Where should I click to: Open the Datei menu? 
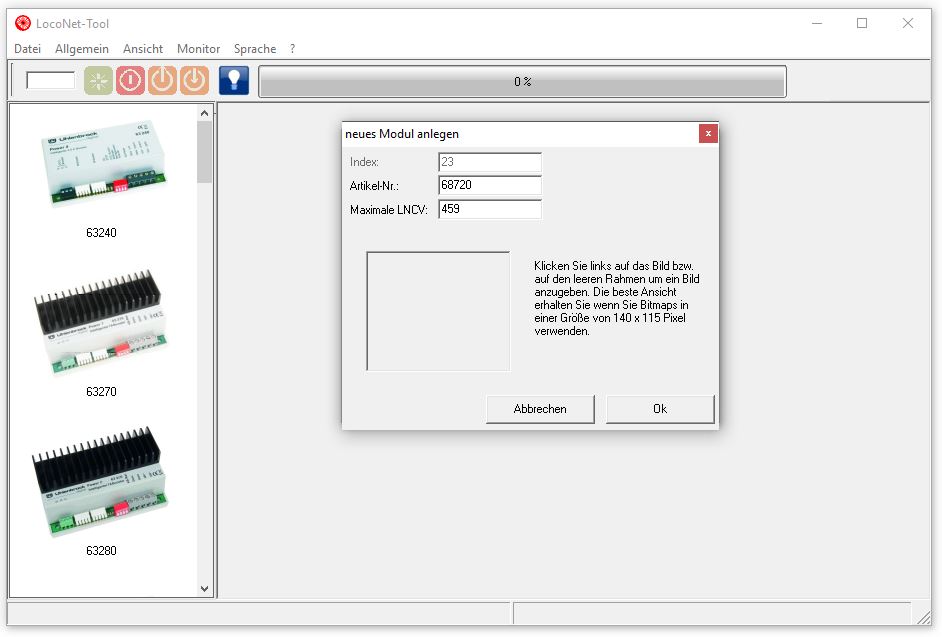(x=28, y=49)
